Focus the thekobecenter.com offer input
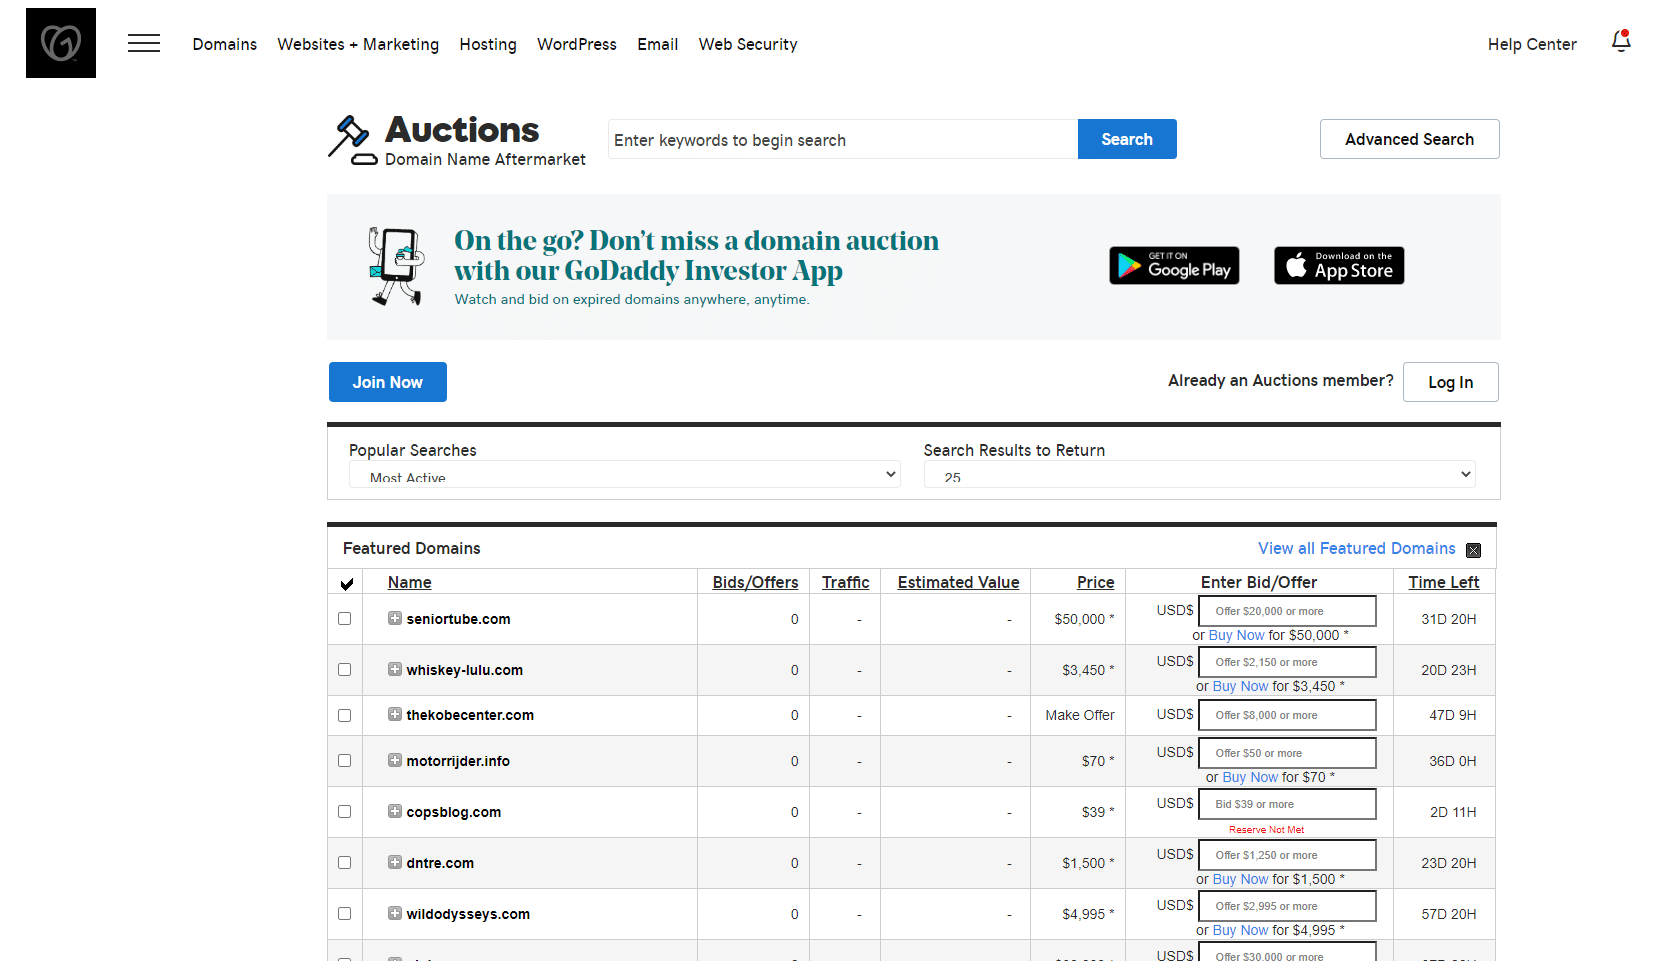 1287,715
